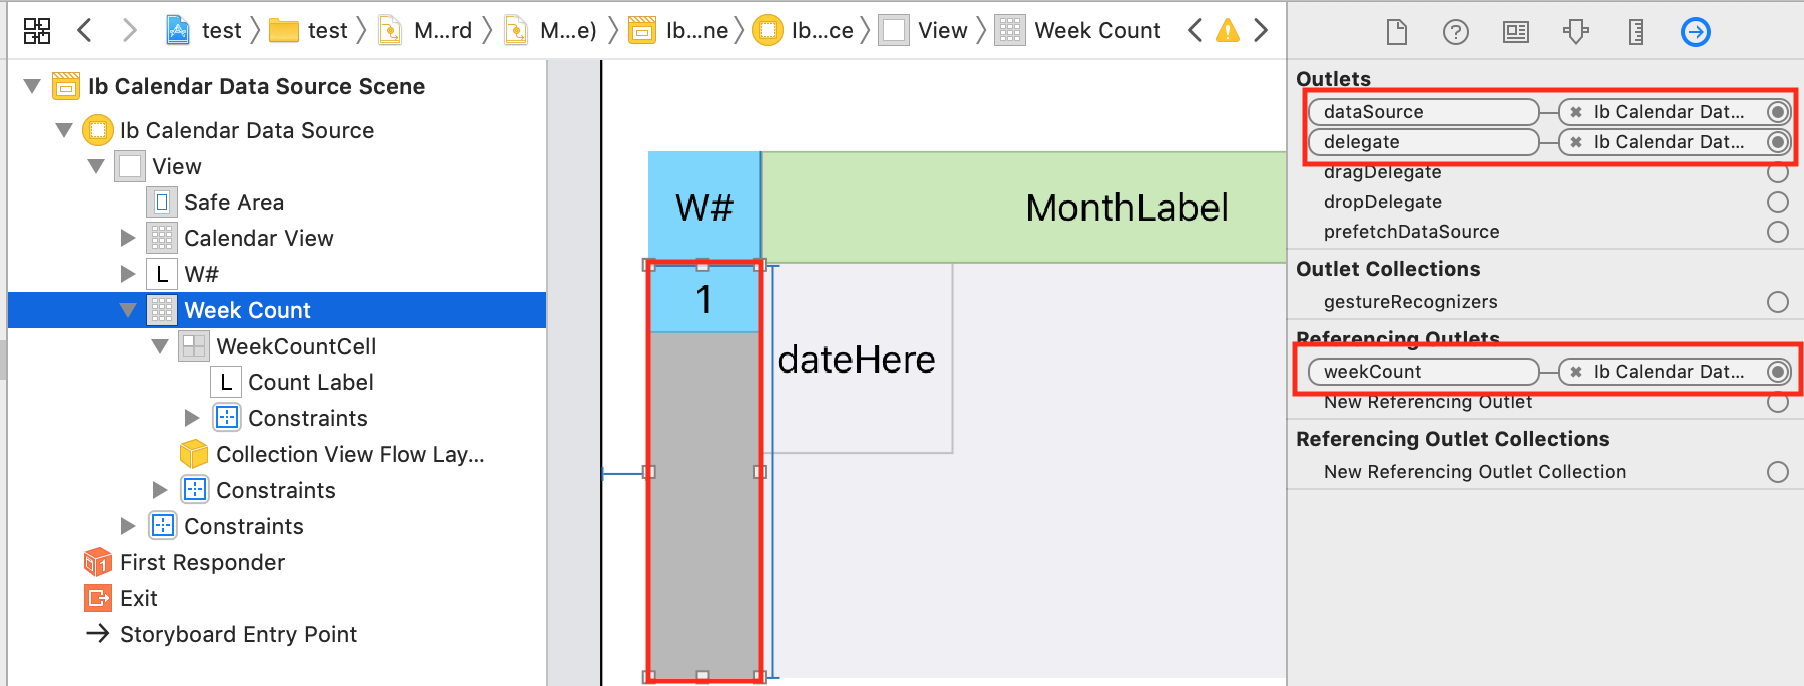Collapse the WeekCountCell disclosure triangle

point(160,346)
